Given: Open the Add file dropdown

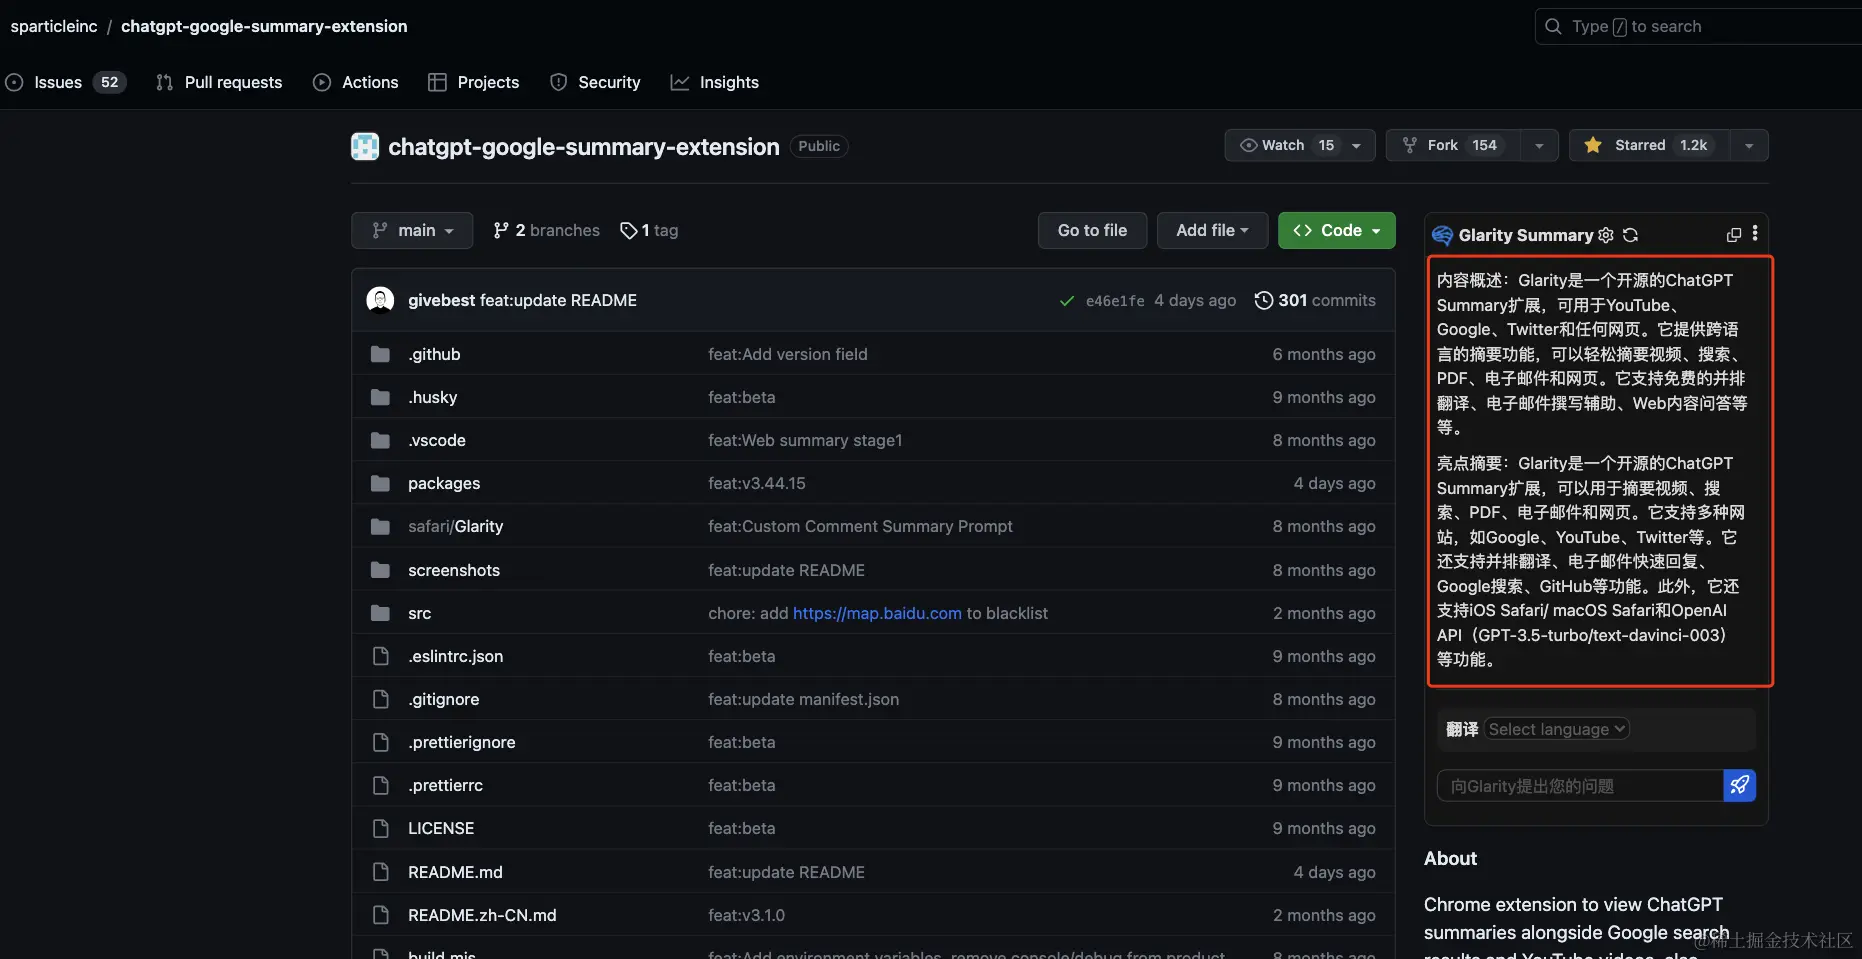Looking at the screenshot, I should pos(1212,230).
